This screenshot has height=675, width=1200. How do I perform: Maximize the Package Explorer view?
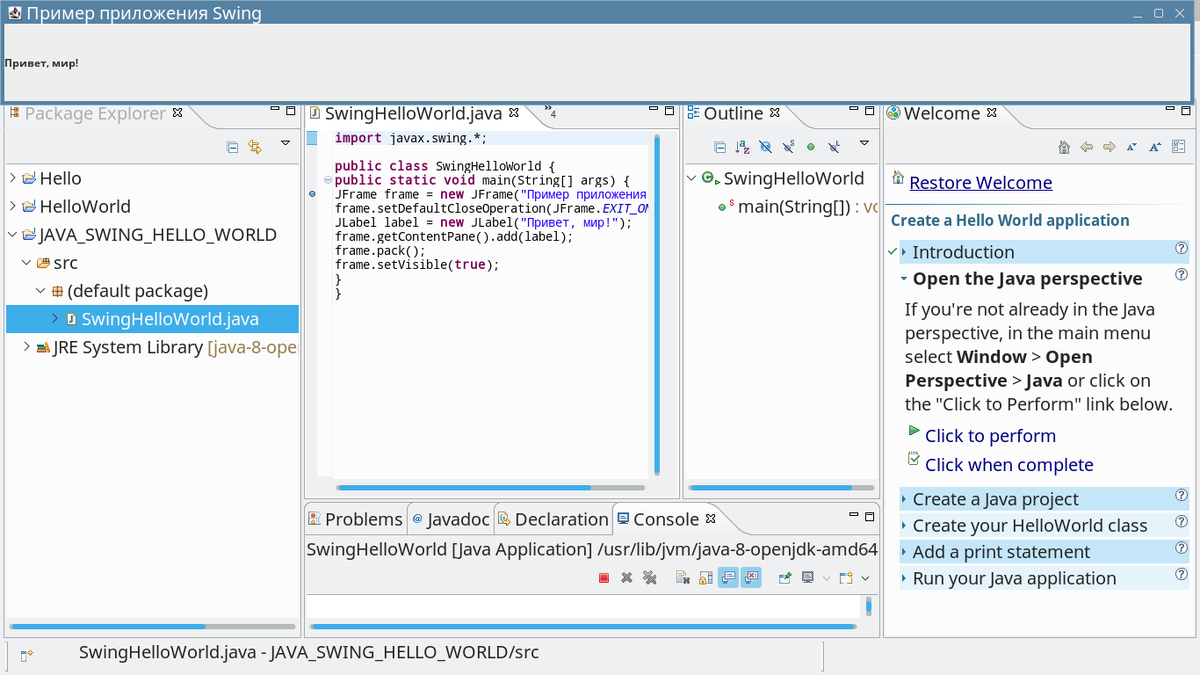(291, 111)
